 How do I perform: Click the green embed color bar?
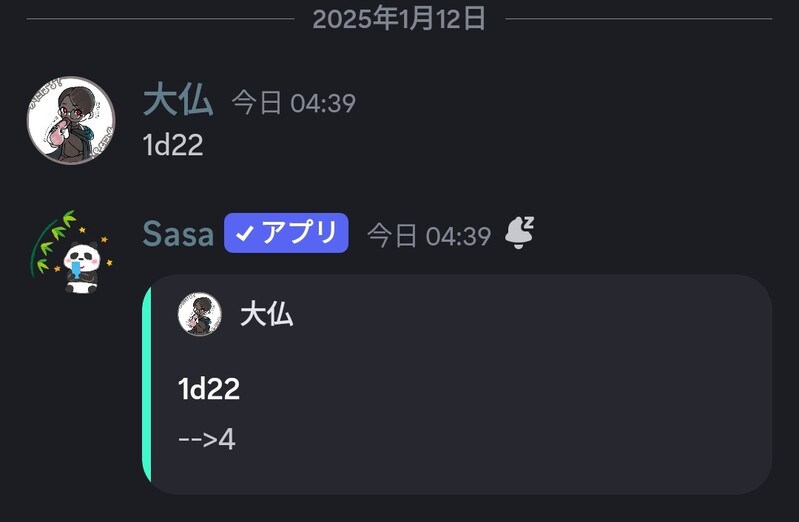147,385
